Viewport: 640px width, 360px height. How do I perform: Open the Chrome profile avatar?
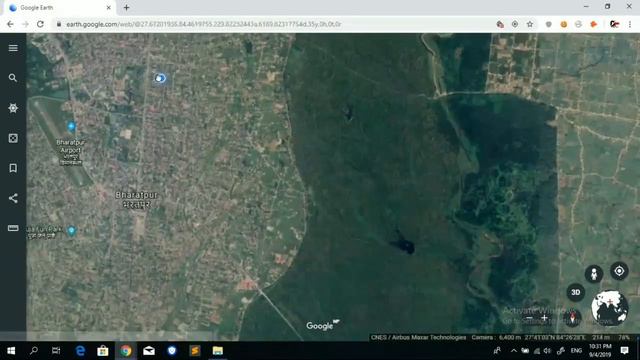tap(614, 24)
